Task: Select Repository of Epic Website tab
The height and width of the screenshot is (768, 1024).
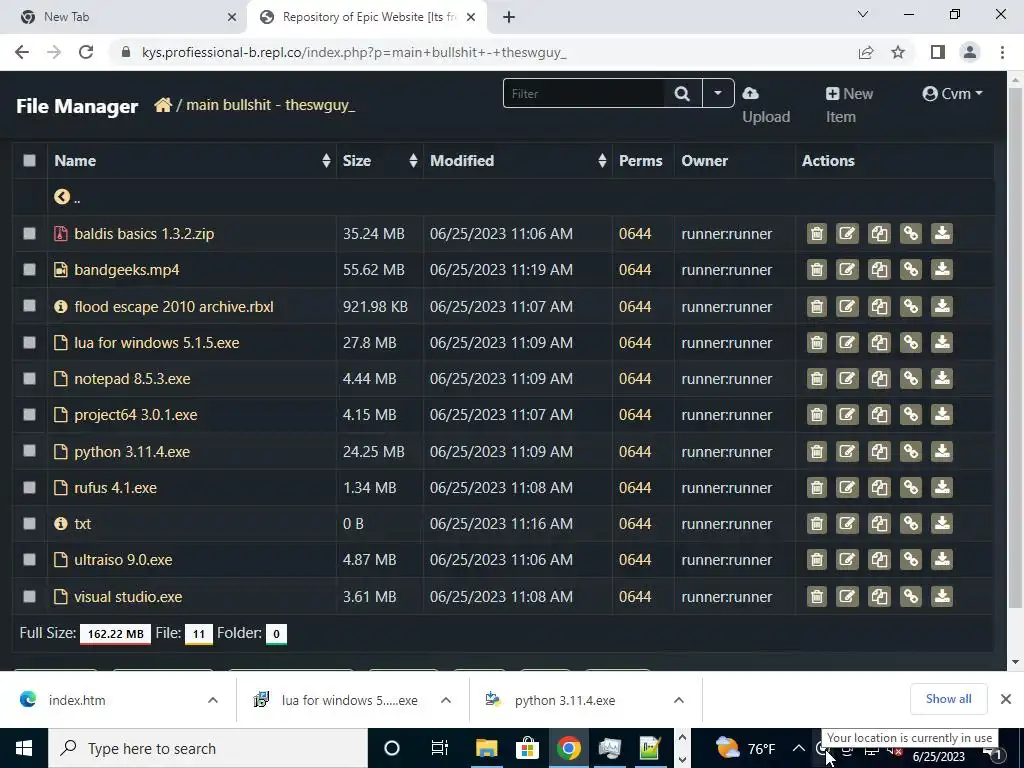Action: click(x=367, y=17)
